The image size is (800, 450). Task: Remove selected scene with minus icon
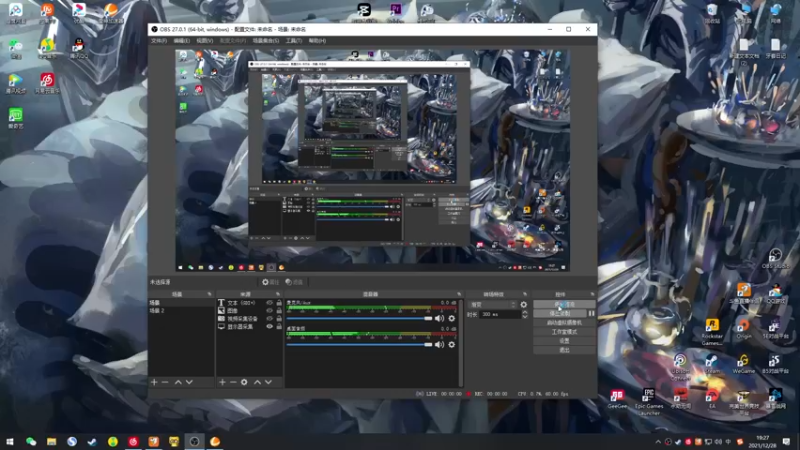click(x=165, y=382)
